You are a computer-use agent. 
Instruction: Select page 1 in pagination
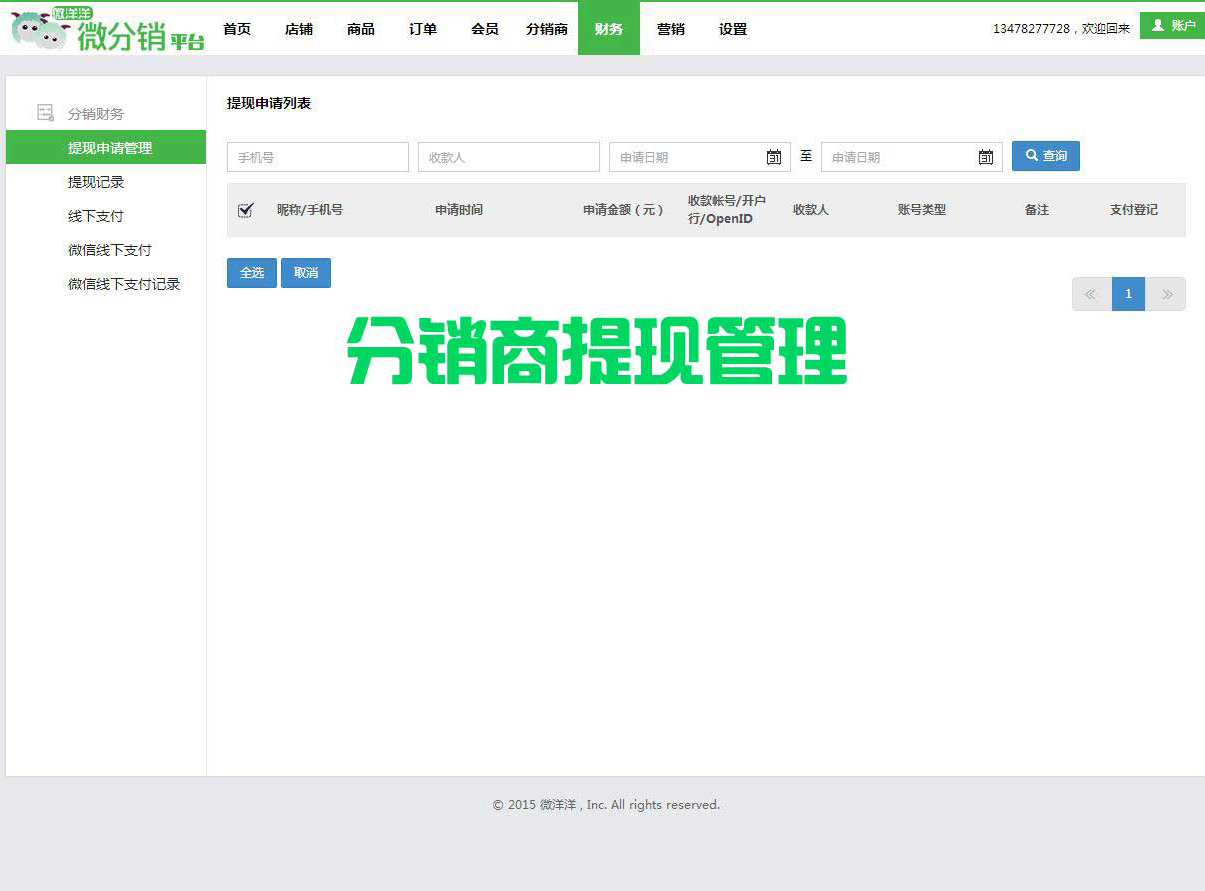pyautogui.click(x=1128, y=294)
